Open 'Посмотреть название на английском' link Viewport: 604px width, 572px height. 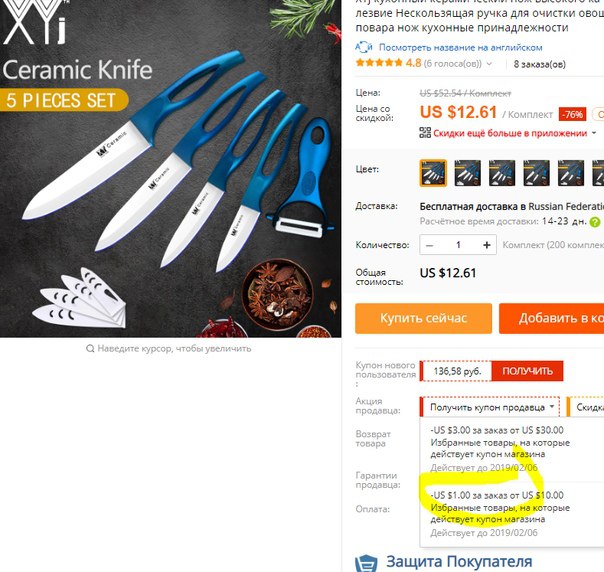point(461,47)
